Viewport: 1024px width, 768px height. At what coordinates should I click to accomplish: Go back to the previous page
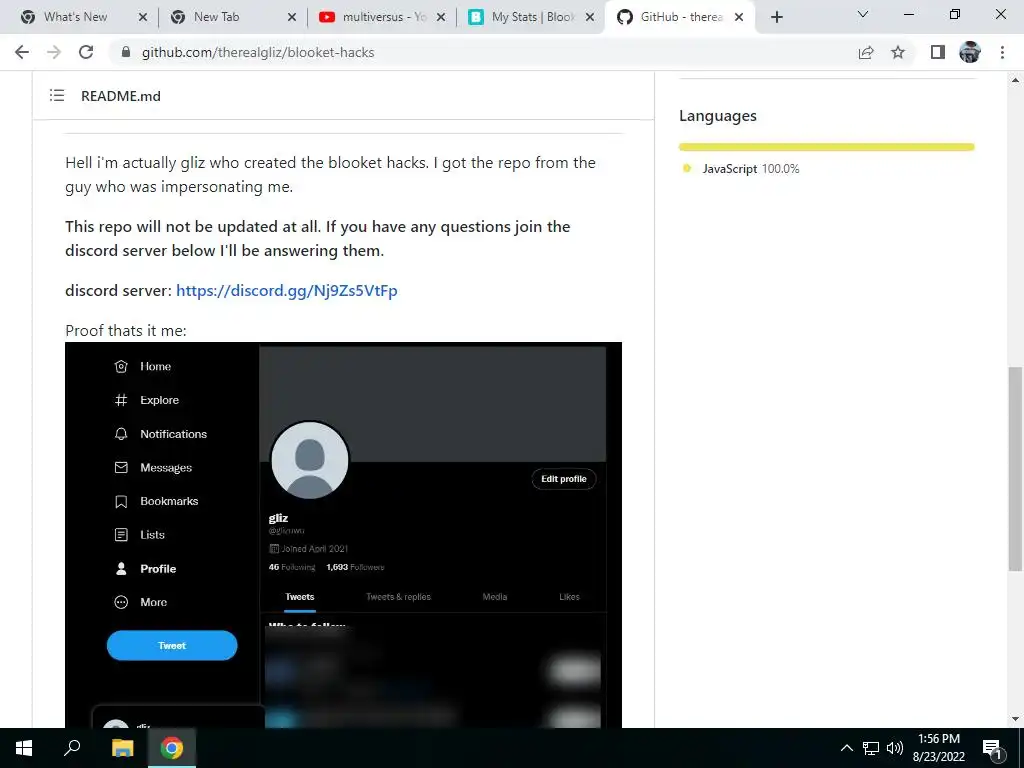(x=22, y=52)
